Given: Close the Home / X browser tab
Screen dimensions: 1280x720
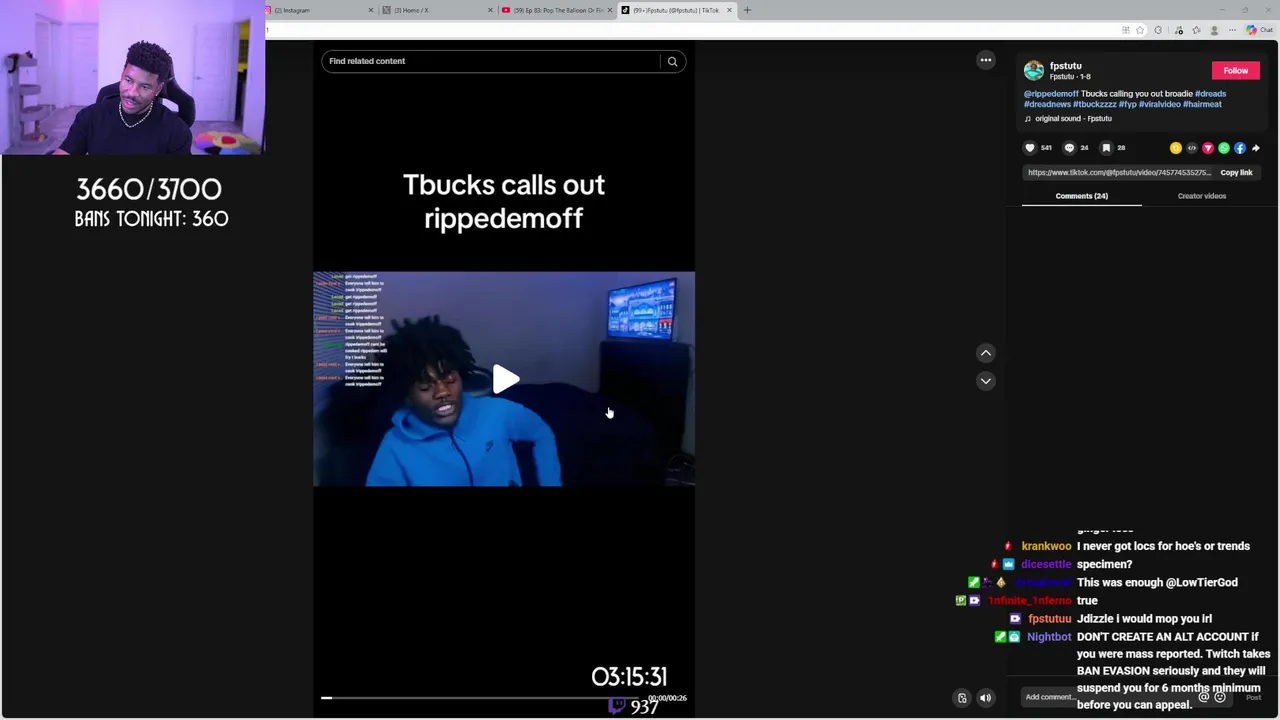Looking at the screenshot, I should [490, 10].
